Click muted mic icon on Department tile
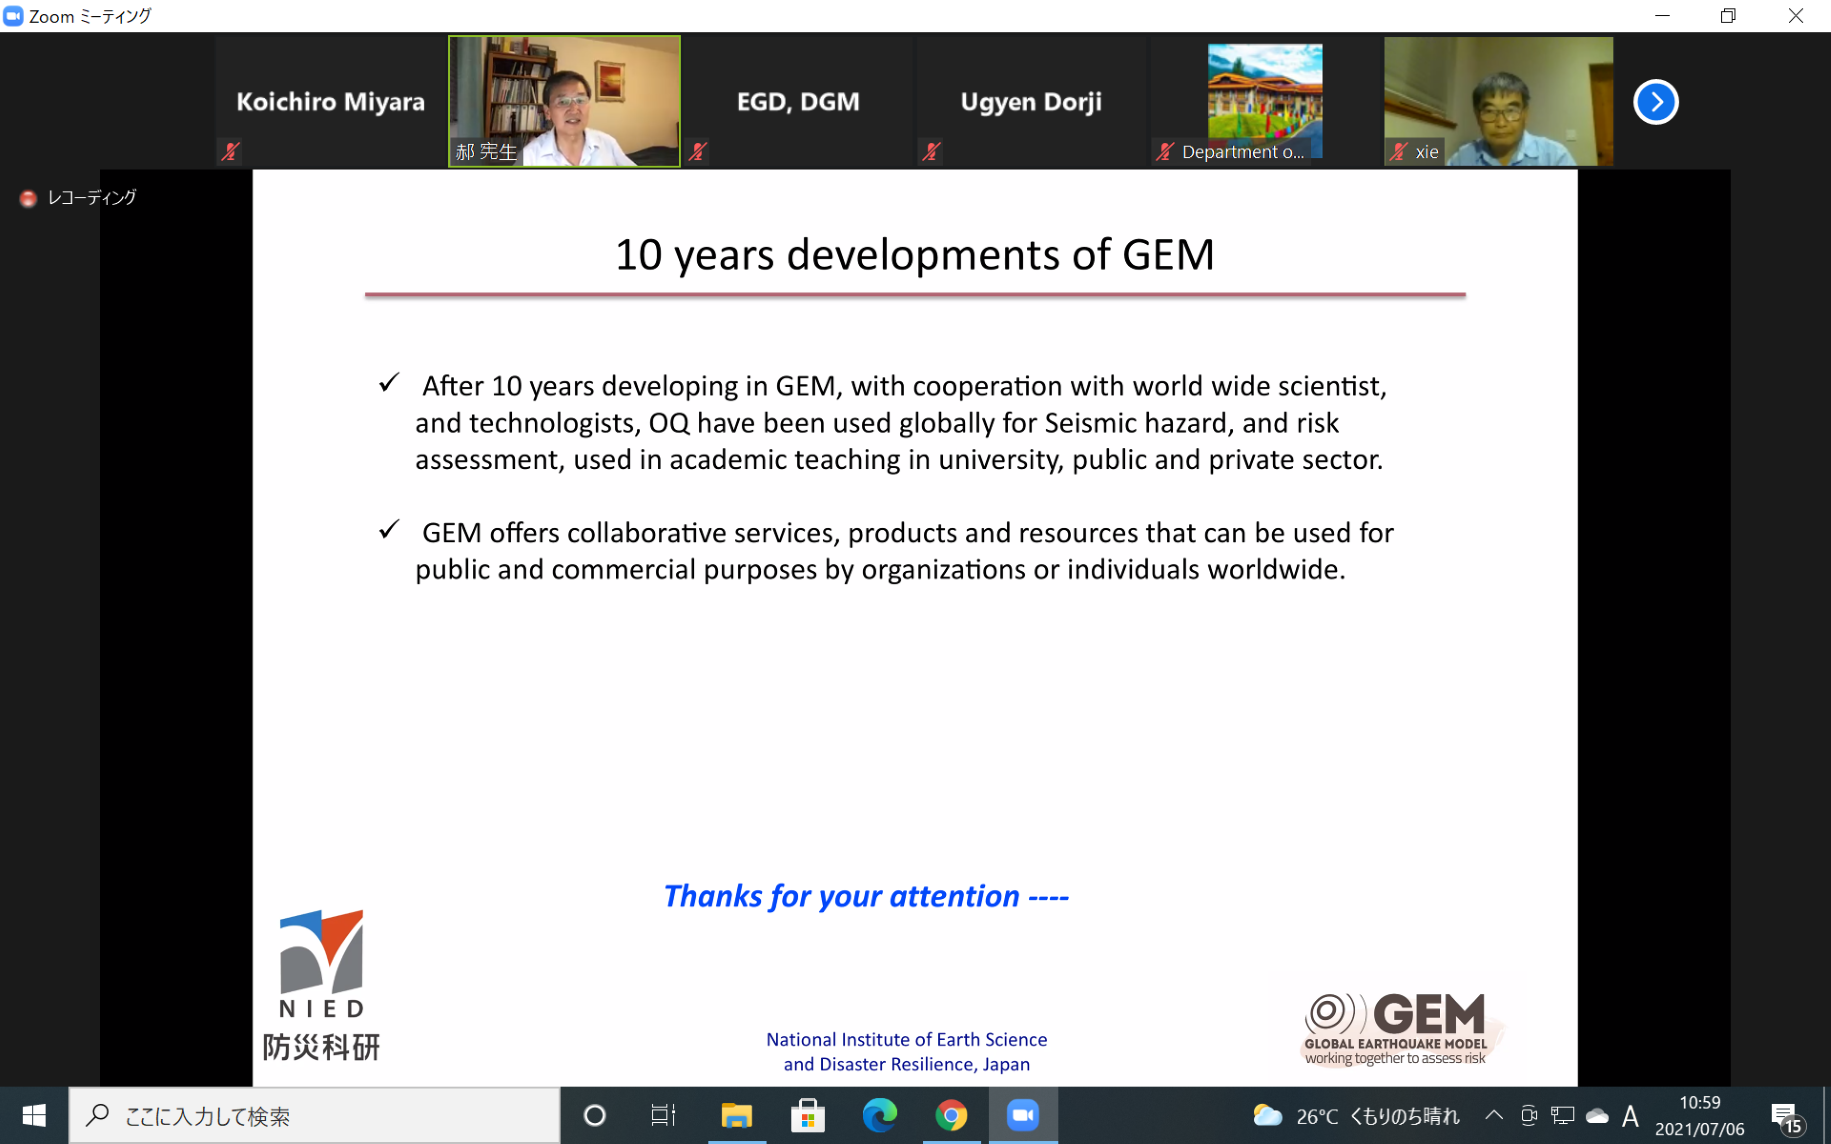The height and width of the screenshot is (1144, 1831). (x=1165, y=152)
